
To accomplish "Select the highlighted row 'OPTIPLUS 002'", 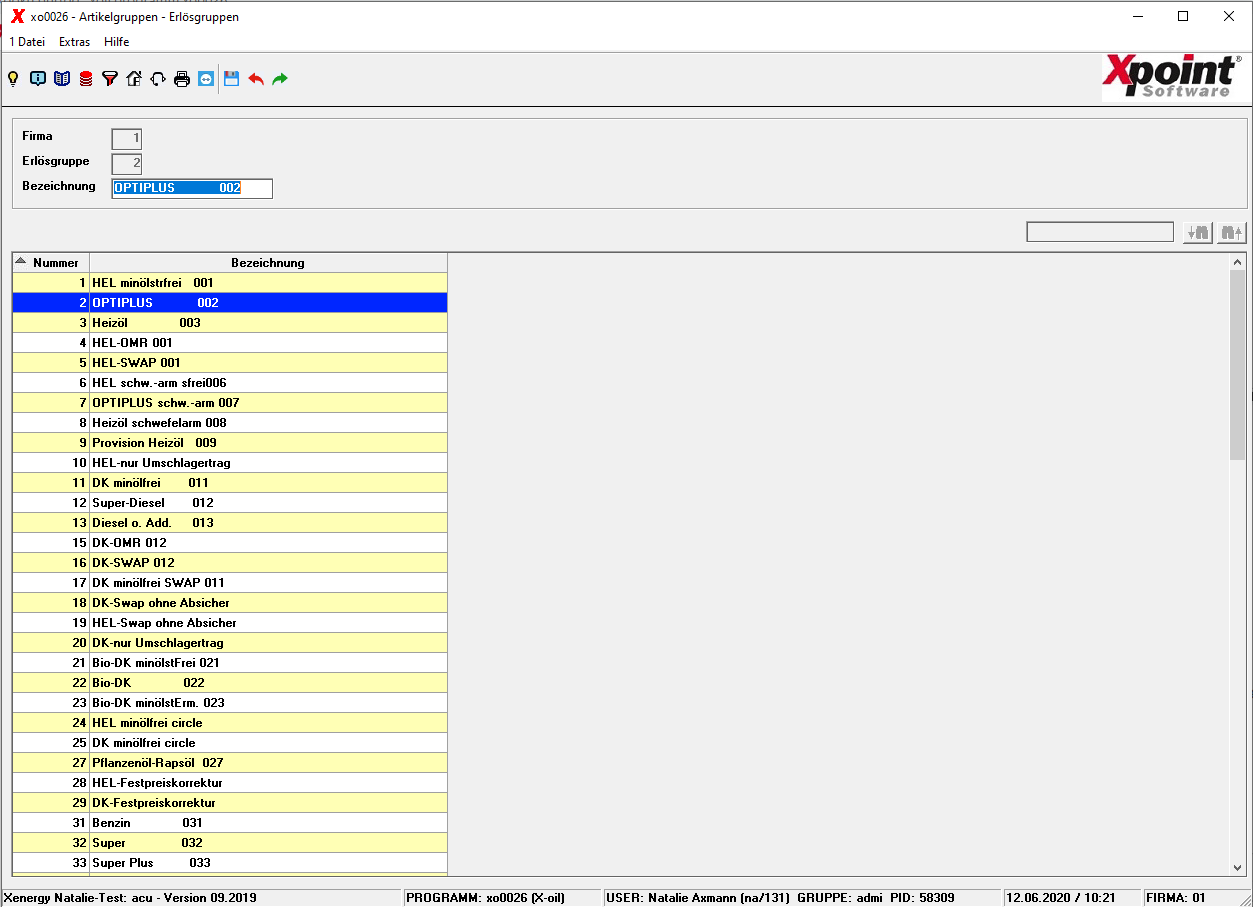I will [230, 303].
